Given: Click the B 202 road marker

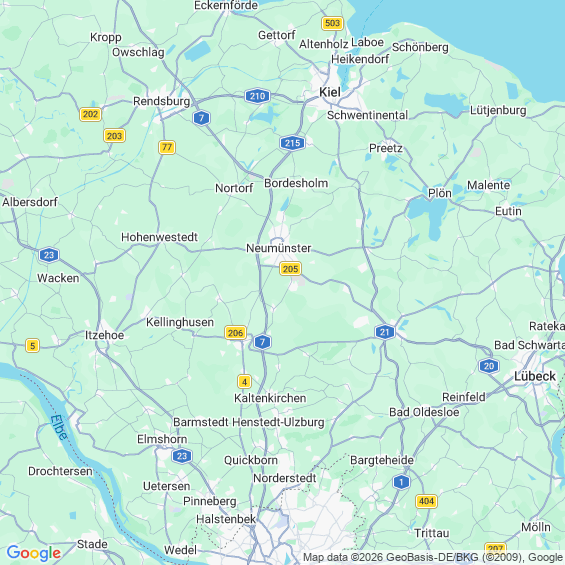Looking at the screenshot, I should pos(90,115).
